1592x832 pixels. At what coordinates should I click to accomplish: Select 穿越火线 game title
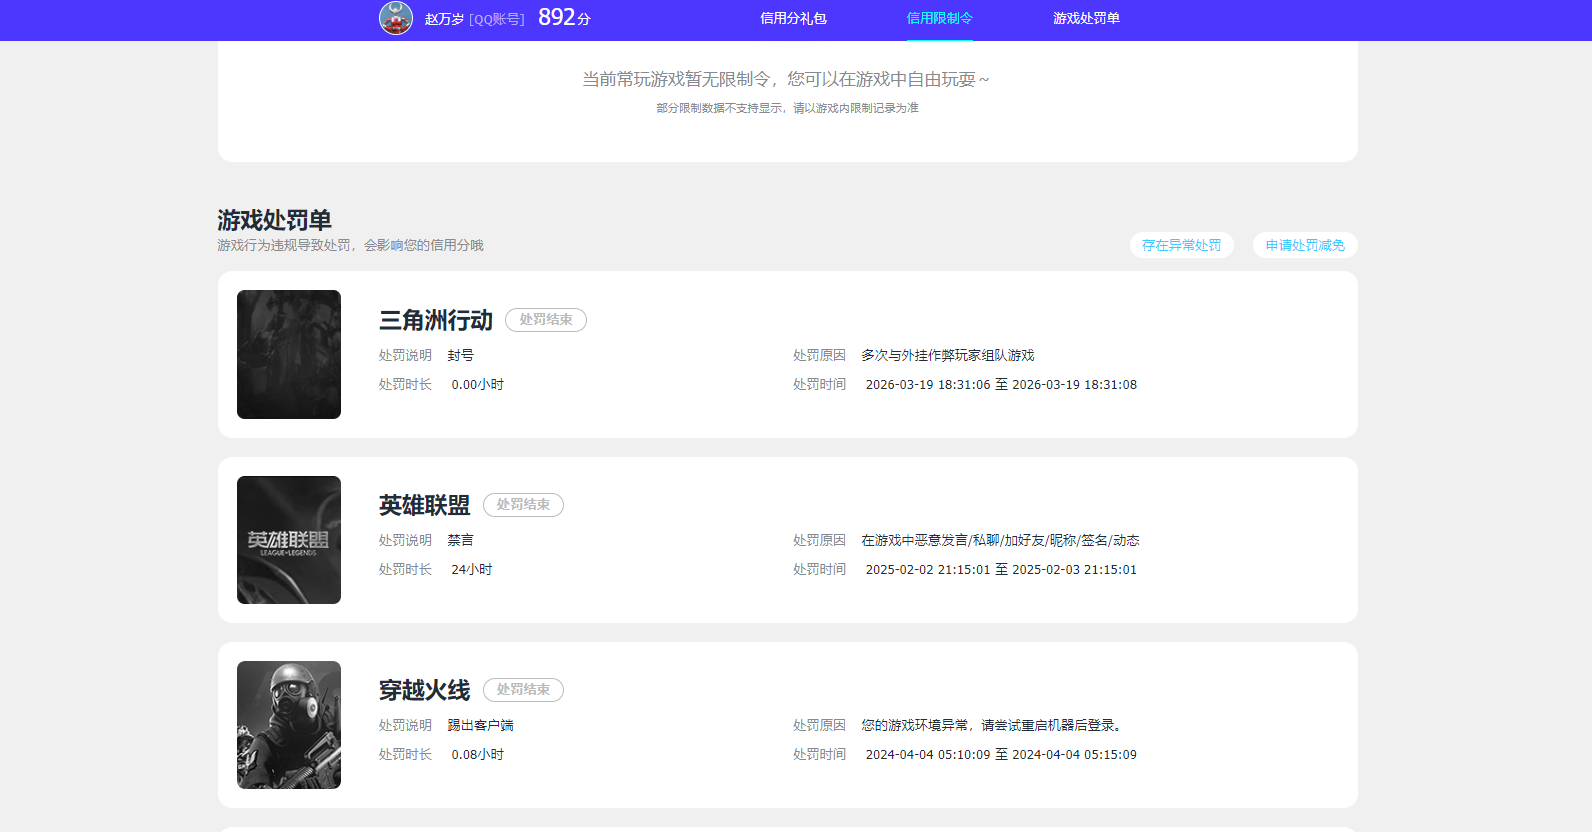tap(425, 690)
